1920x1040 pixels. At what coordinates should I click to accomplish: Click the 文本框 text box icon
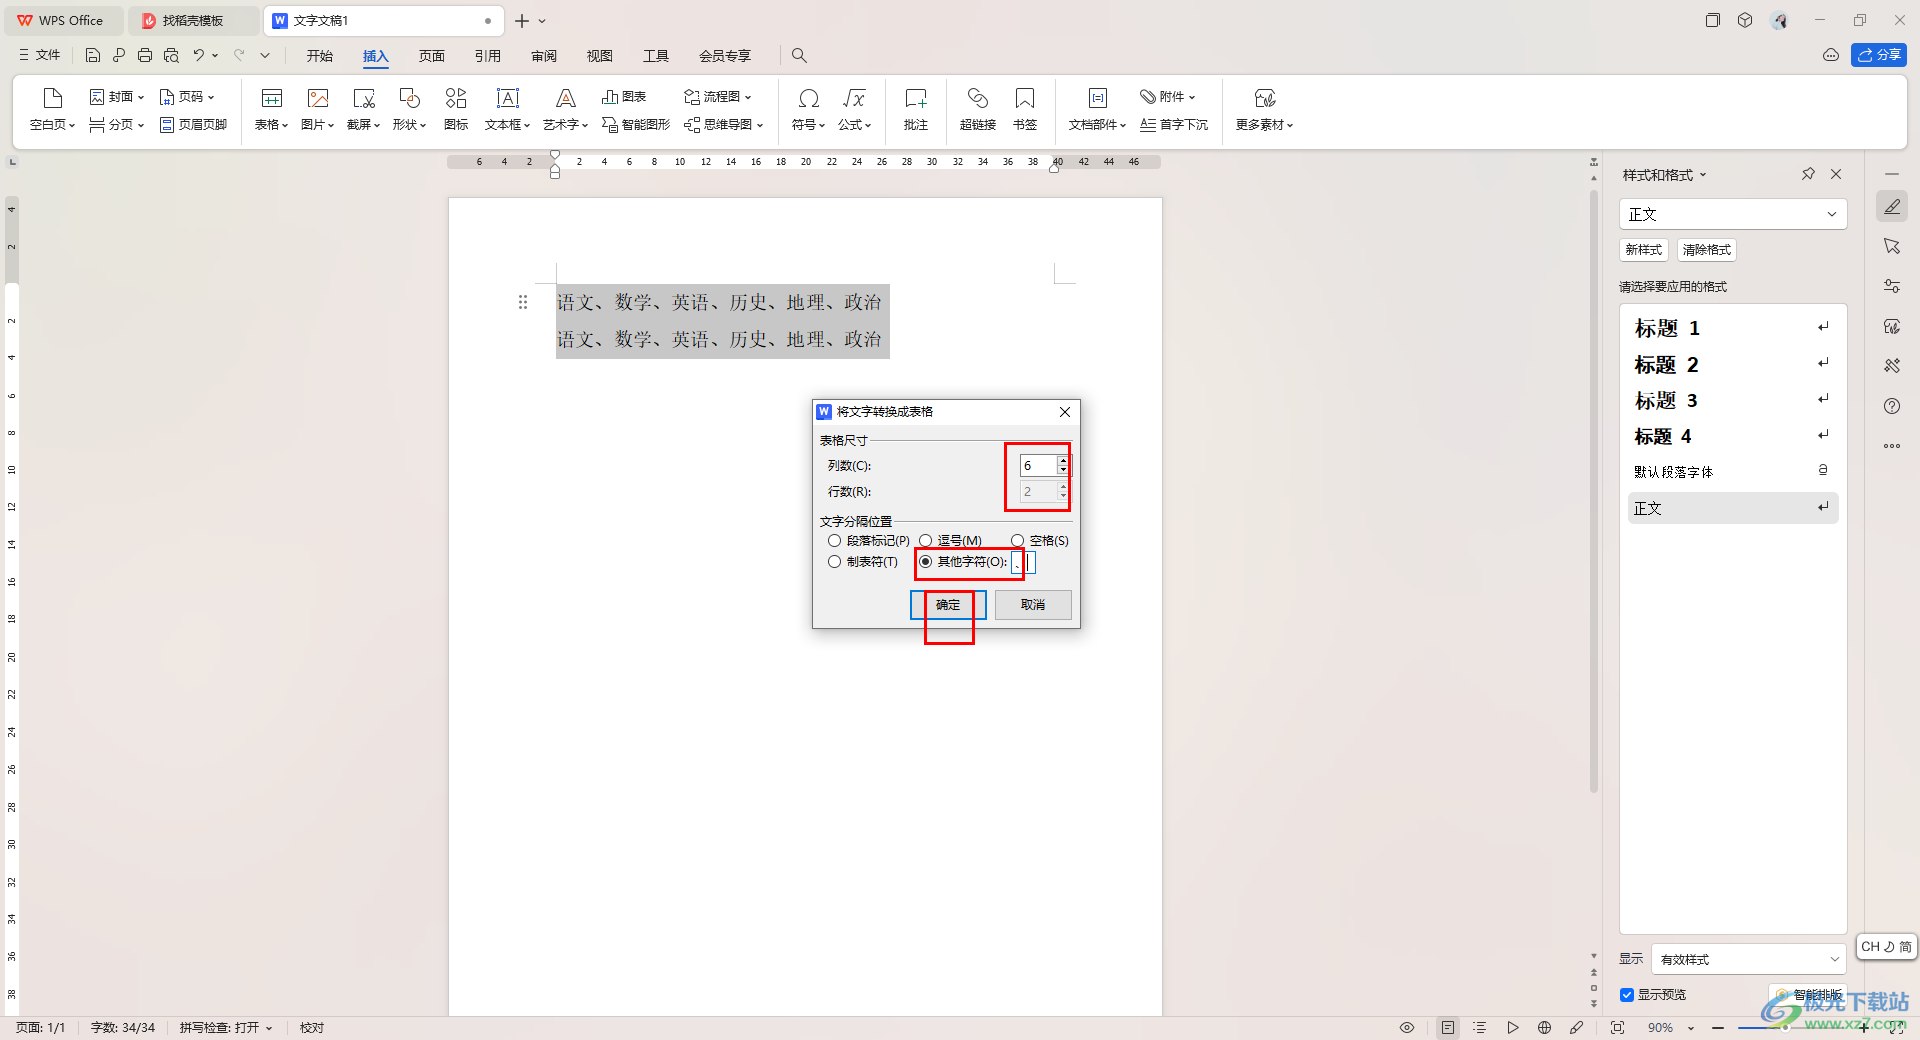pos(507,98)
